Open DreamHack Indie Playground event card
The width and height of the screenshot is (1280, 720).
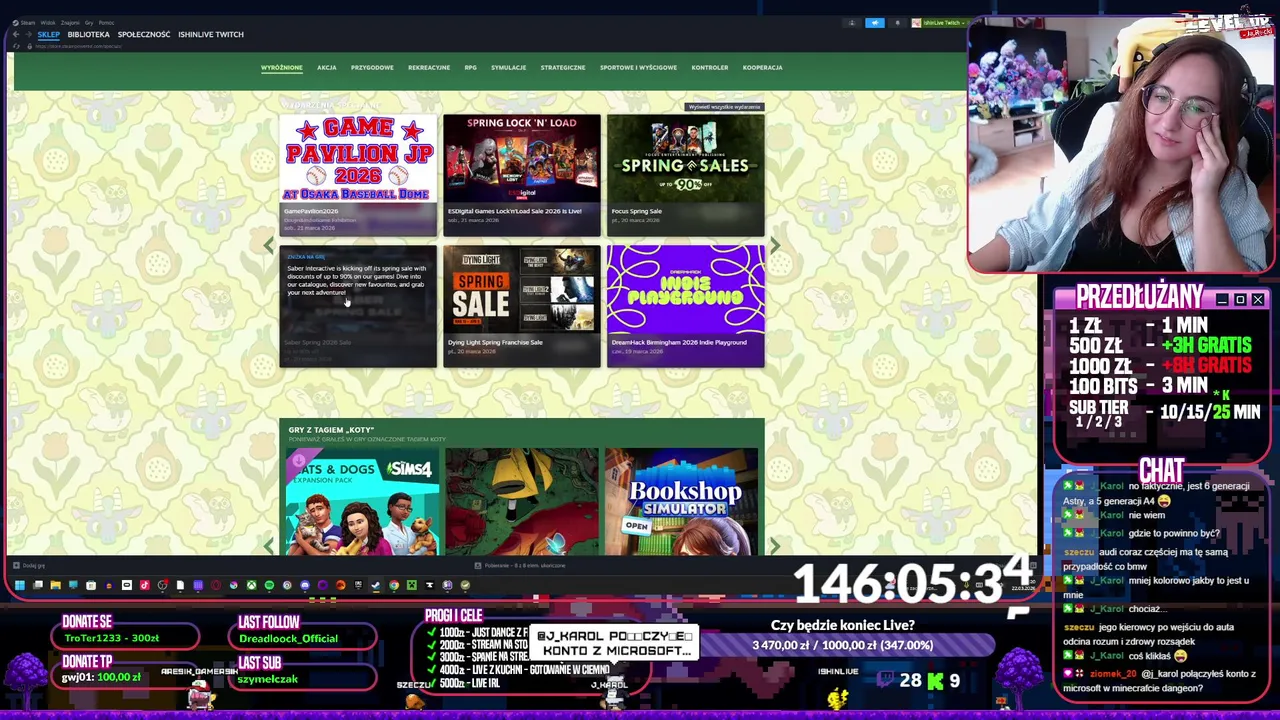coord(685,306)
